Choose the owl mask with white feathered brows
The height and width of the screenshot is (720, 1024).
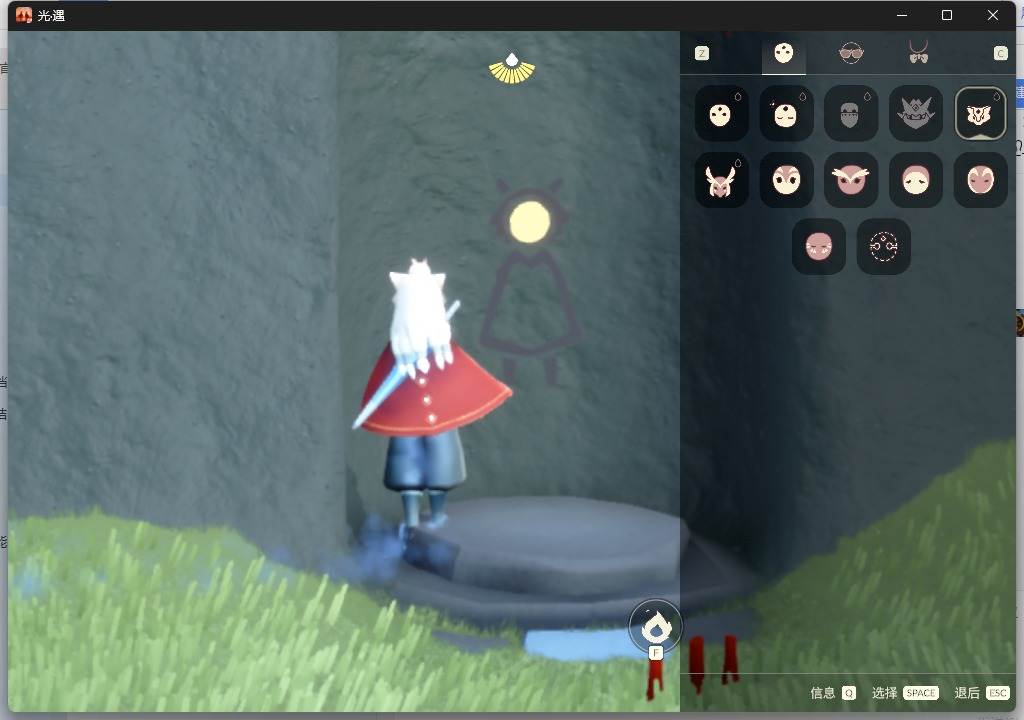[851, 180]
